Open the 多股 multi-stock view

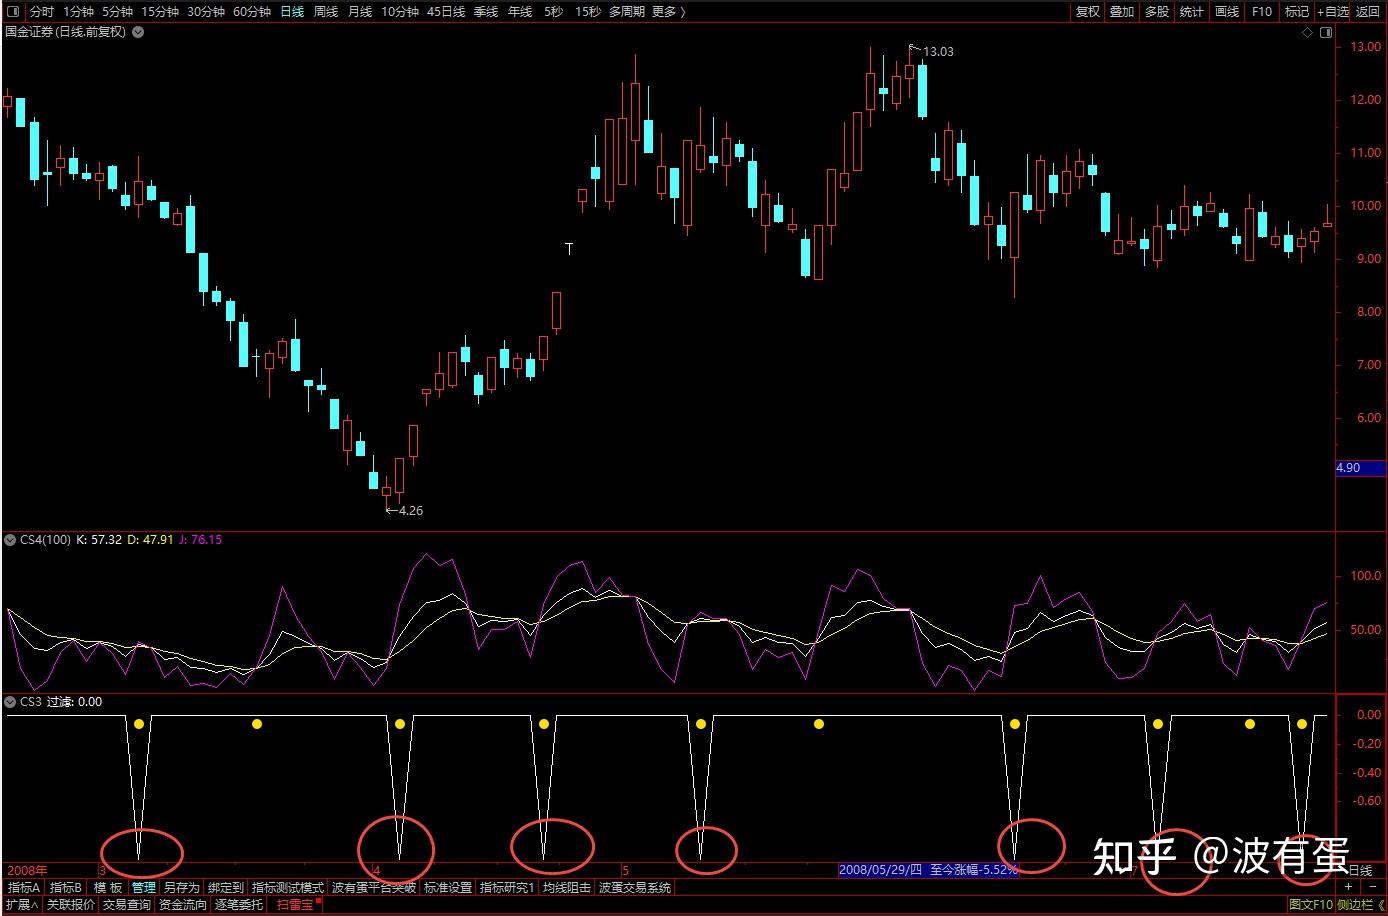(1157, 12)
